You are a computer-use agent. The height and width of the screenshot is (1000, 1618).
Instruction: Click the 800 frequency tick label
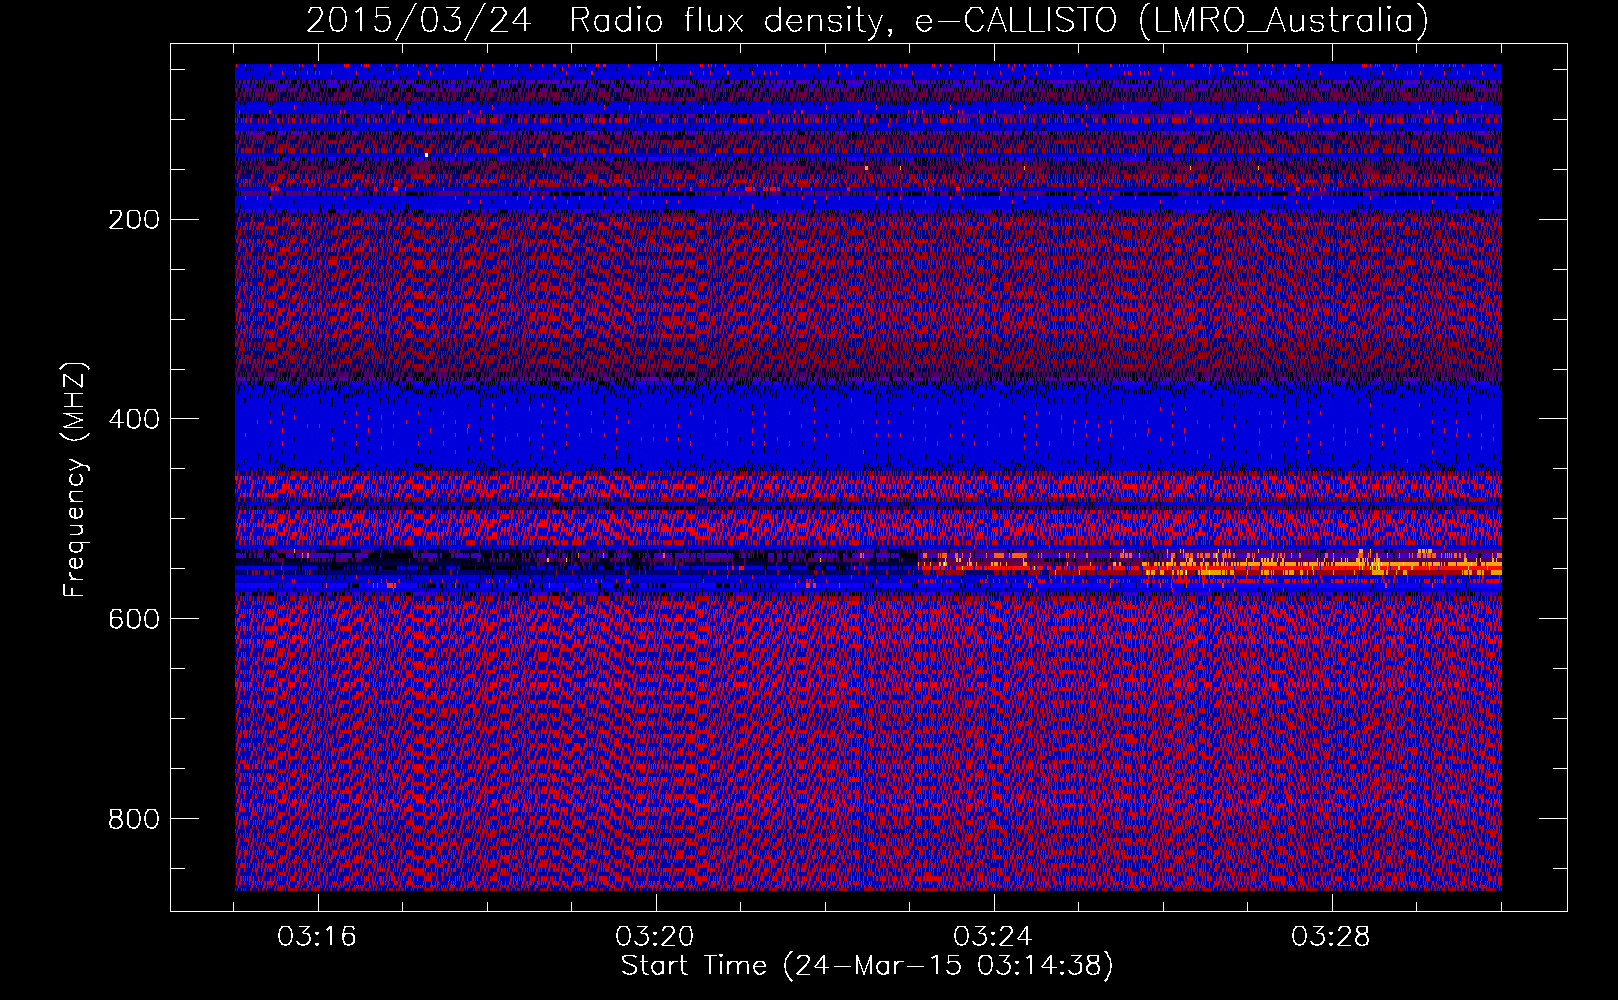[x=132, y=819]
